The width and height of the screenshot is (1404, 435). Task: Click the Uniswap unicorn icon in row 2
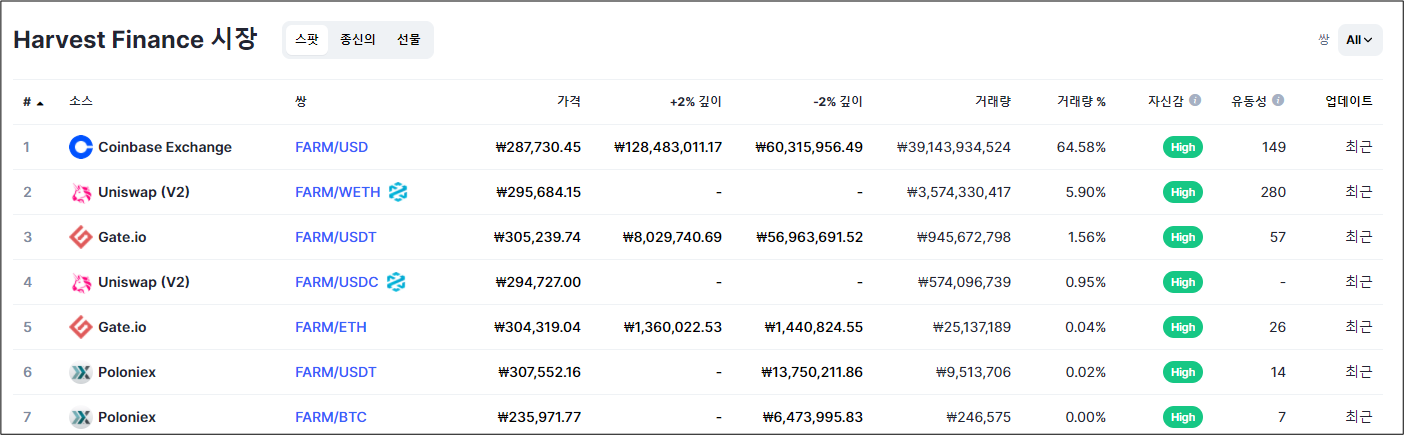click(81, 192)
